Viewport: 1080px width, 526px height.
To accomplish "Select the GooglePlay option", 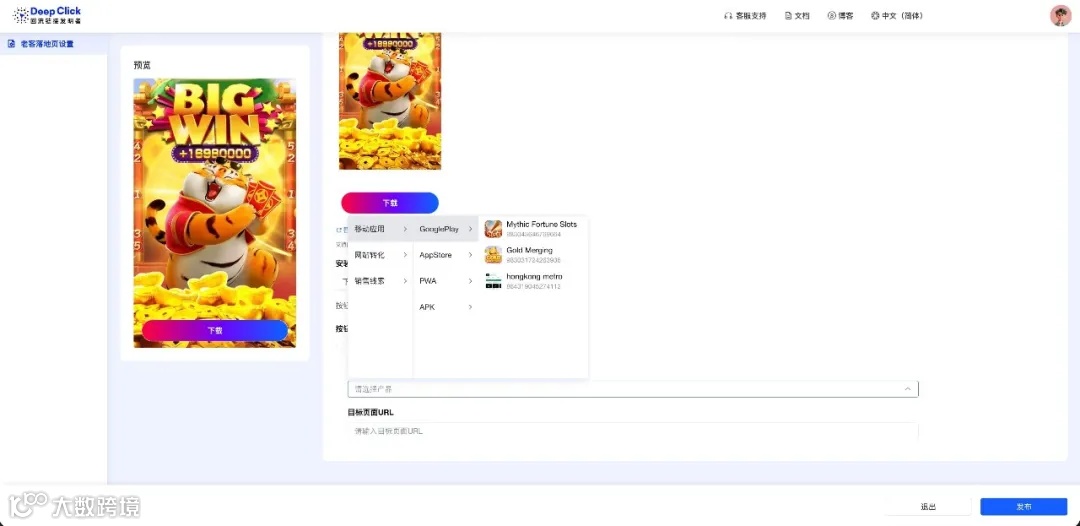I will (446, 229).
